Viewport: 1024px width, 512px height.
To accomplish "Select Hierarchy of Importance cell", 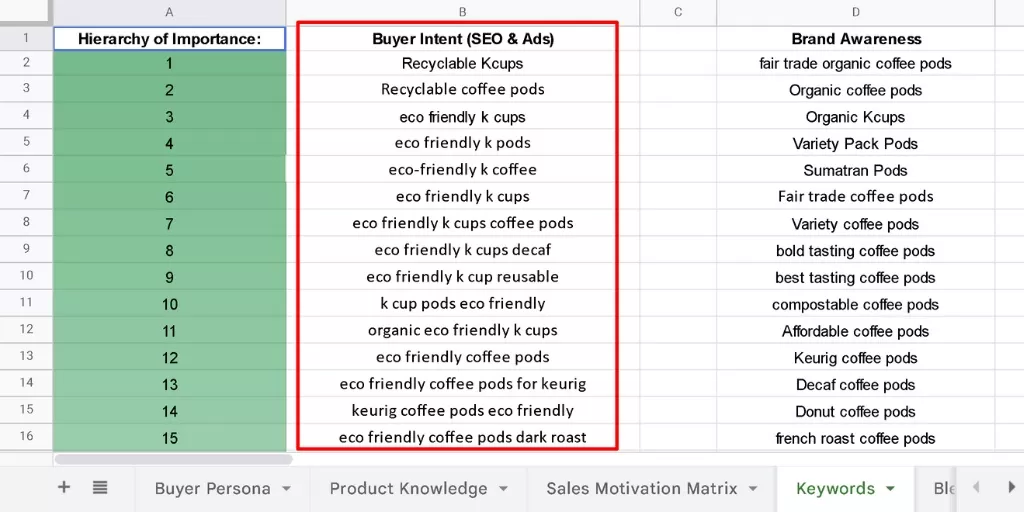I will [x=169, y=39].
